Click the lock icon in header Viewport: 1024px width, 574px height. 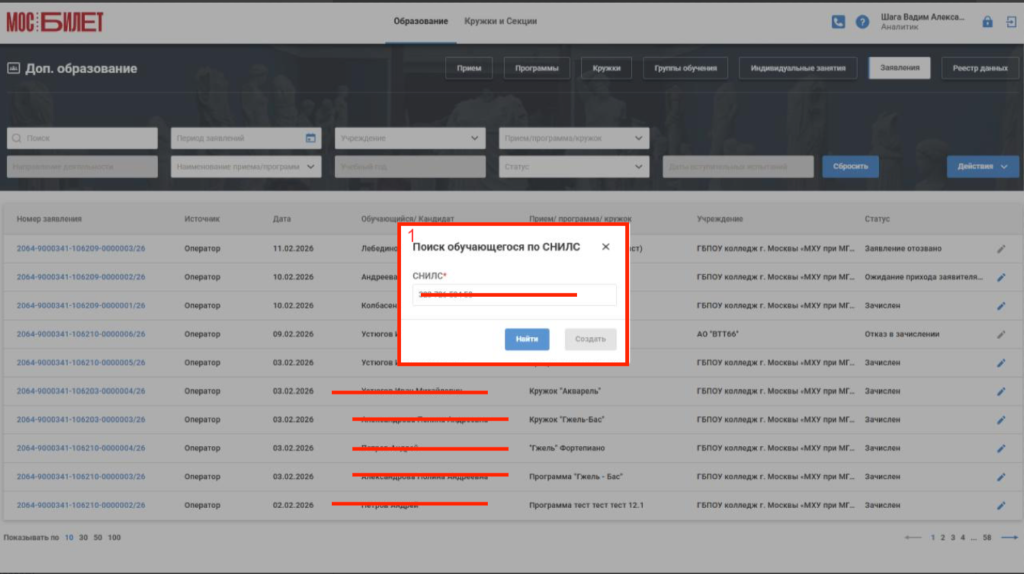coord(987,22)
